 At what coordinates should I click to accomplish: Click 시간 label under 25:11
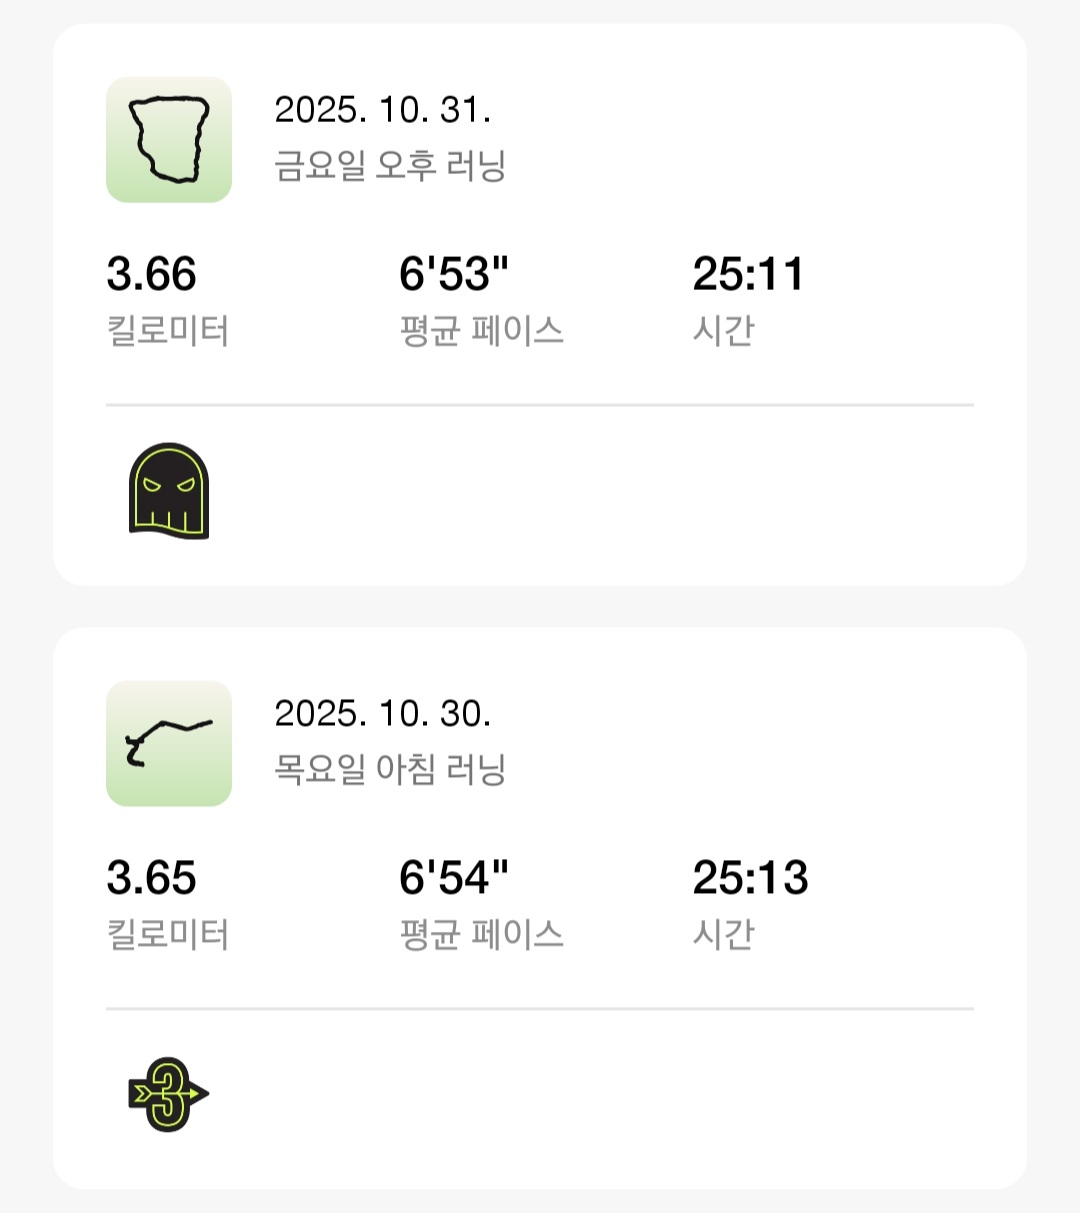click(723, 331)
